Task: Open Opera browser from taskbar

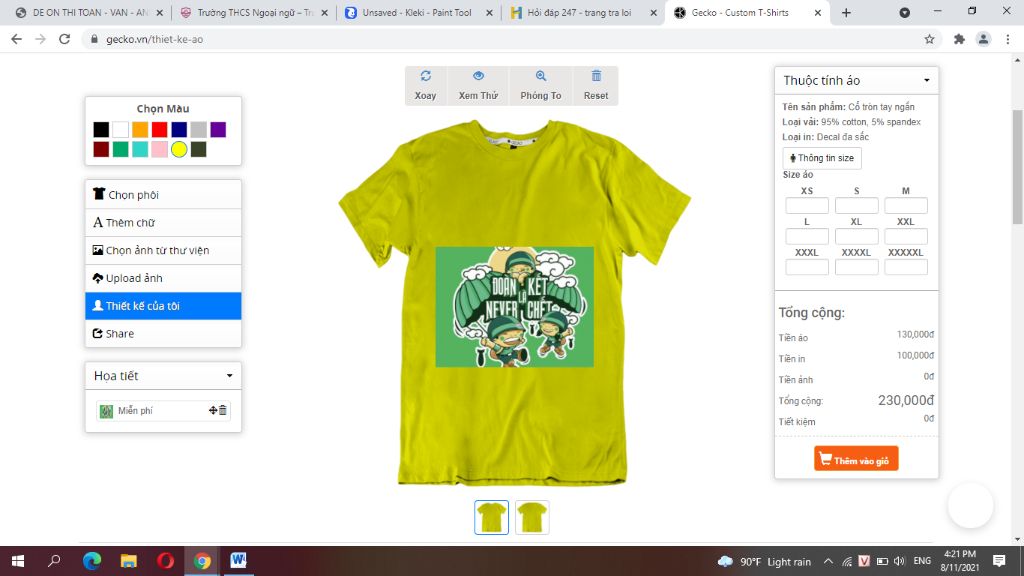Action: point(165,561)
